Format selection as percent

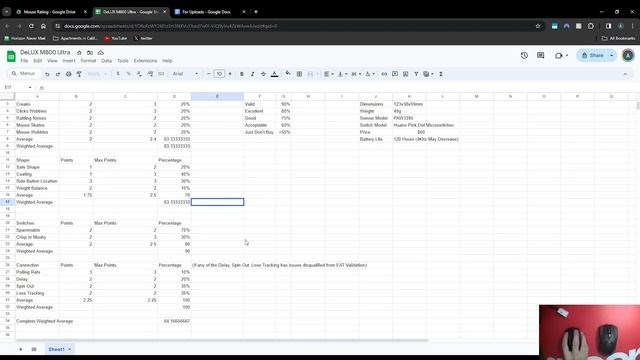click(x=129, y=74)
